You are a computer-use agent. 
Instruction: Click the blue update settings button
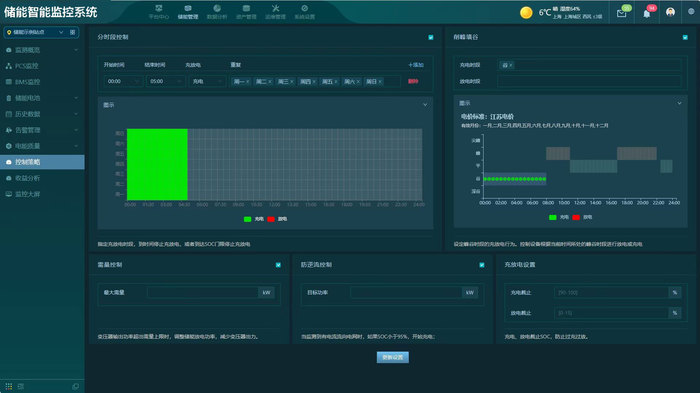393,357
